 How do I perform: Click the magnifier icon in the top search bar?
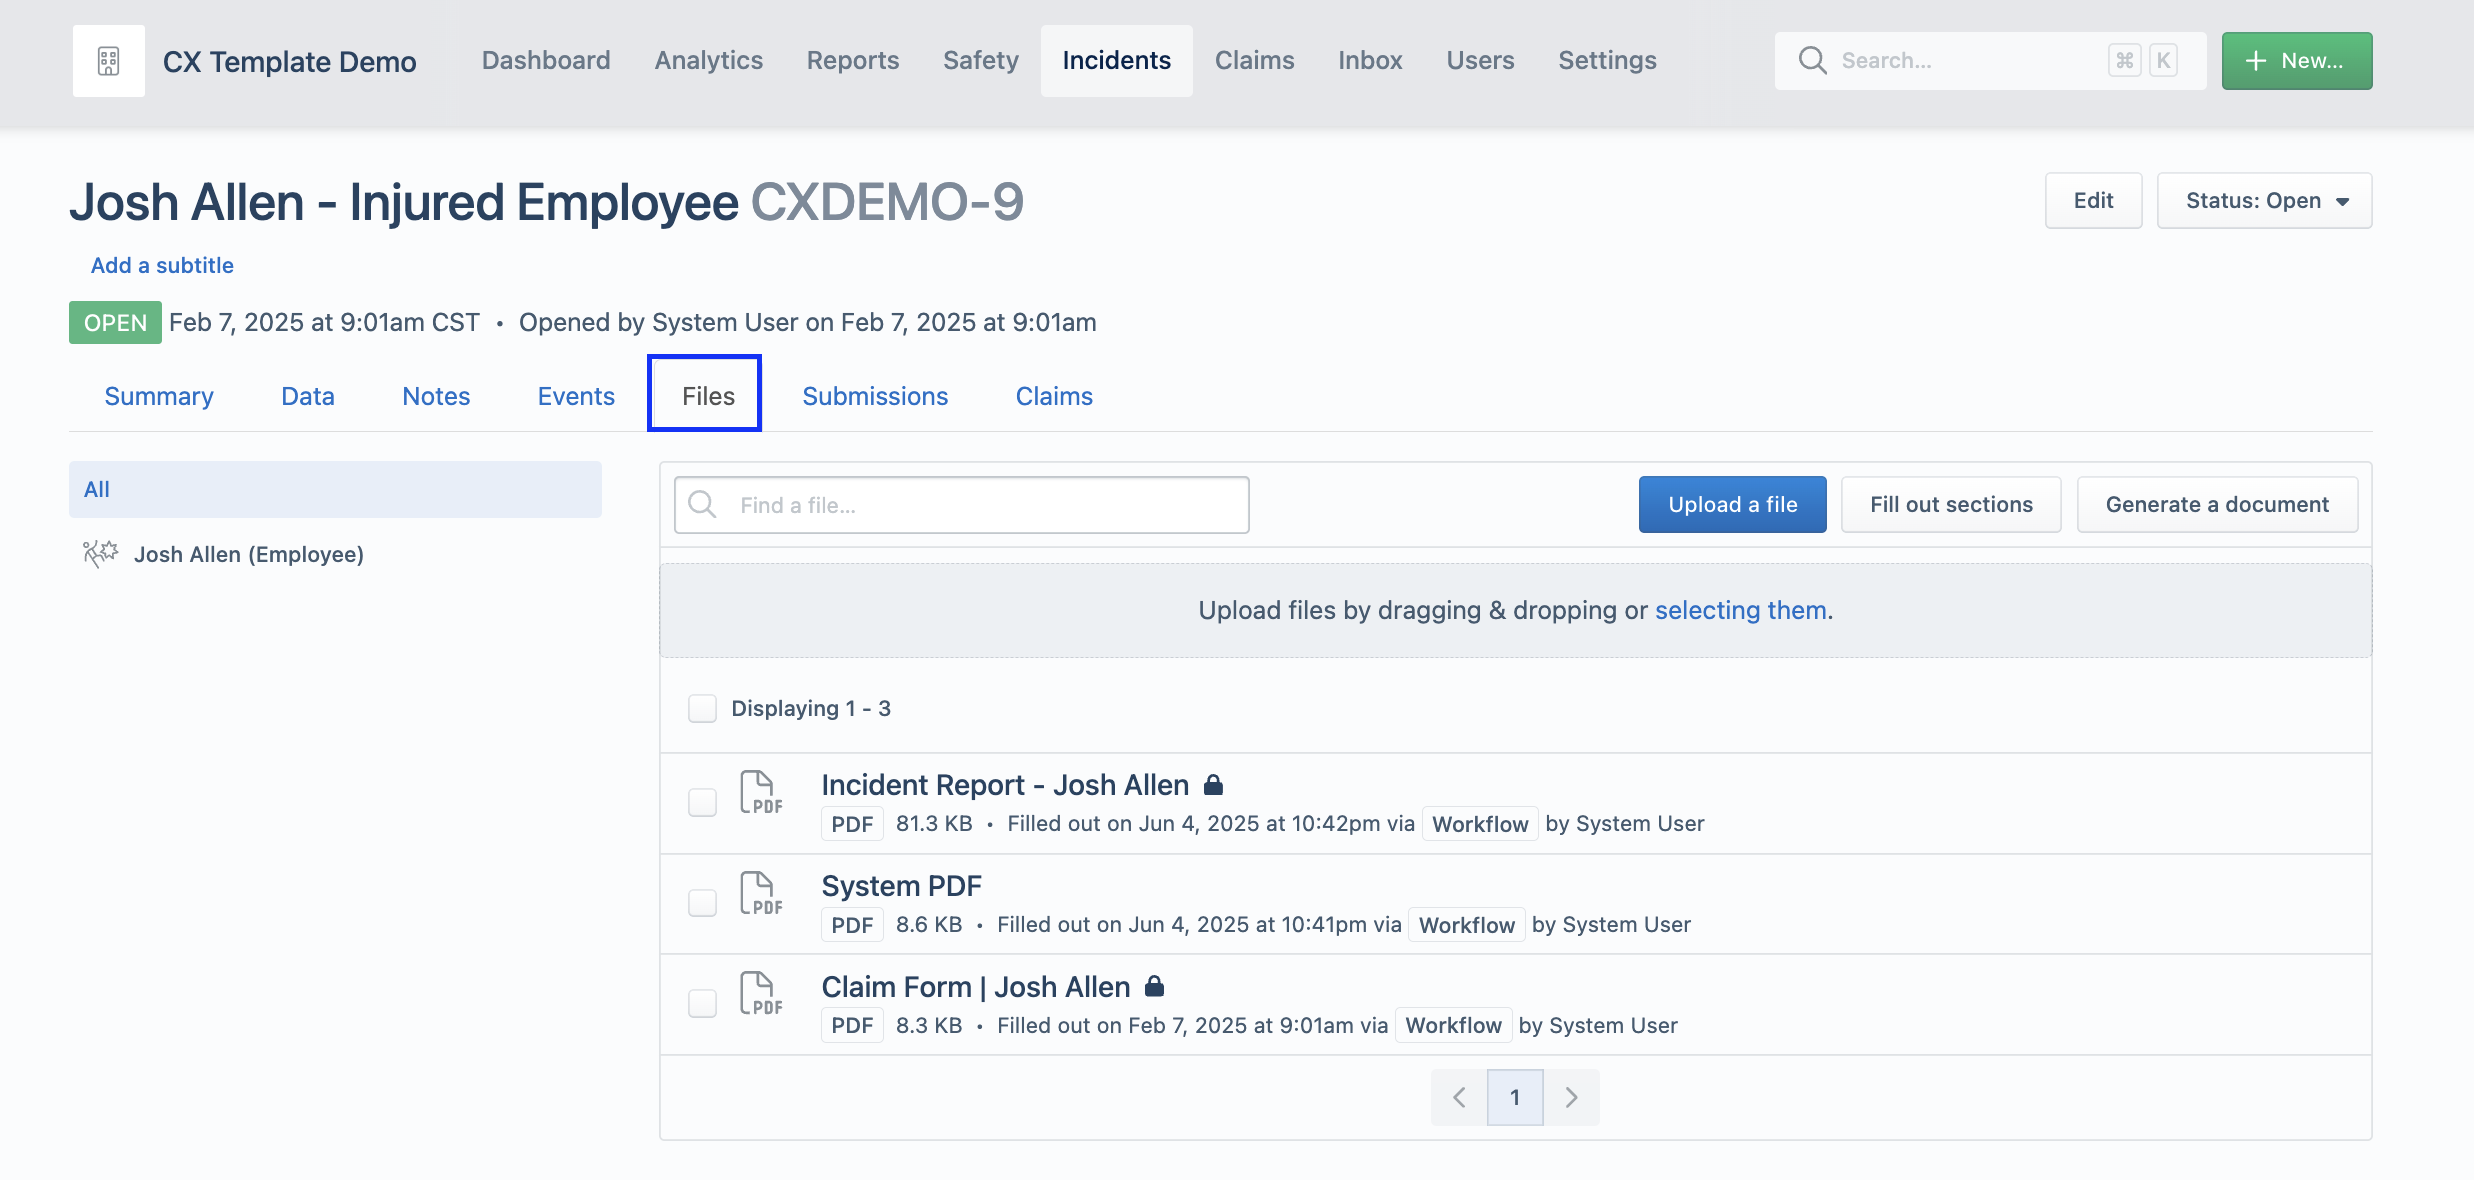click(x=1812, y=60)
